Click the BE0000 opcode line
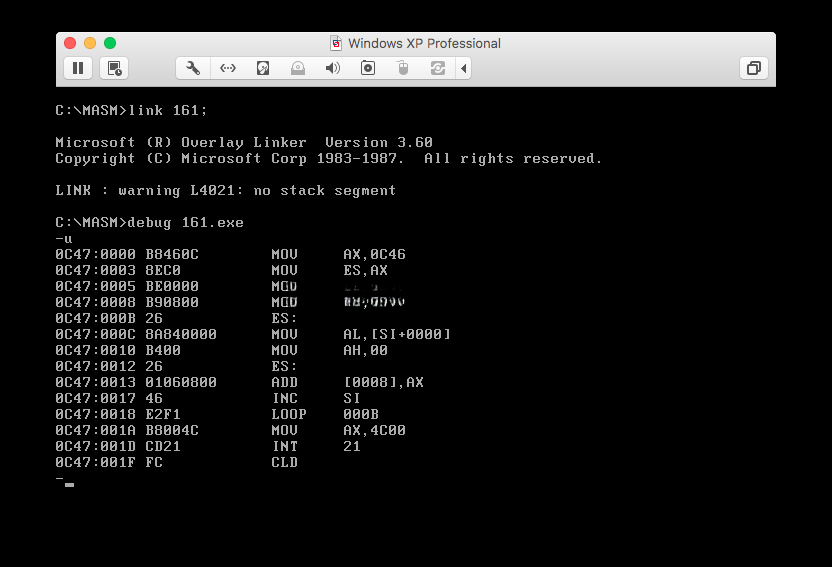The image size is (832, 567). [x=230, y=286]
